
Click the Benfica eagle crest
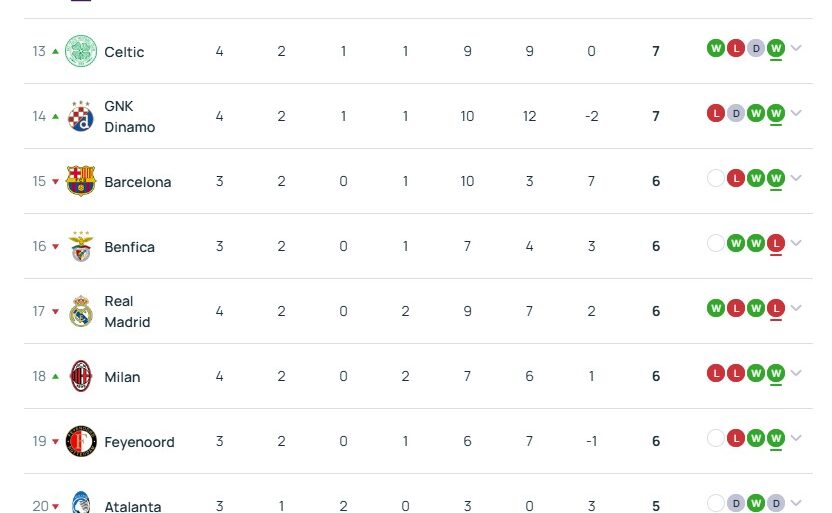tap(81, 246)
